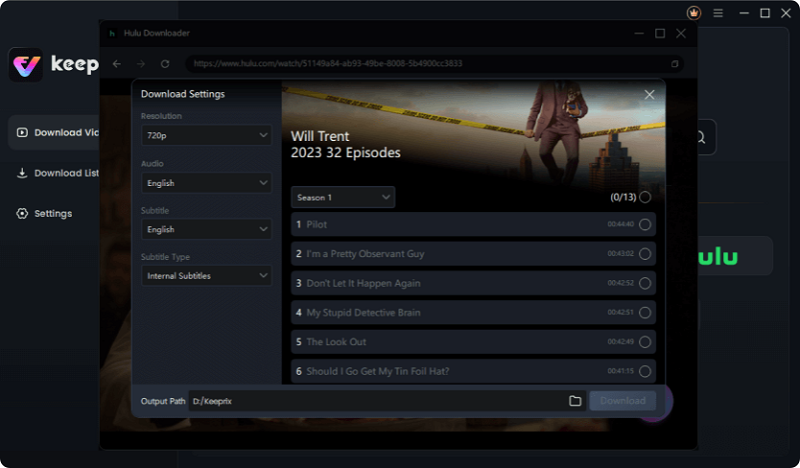Click the I'm a Pretty Observant Guy title
This screenshot has height=468, width=800.
tap(365, 254)
